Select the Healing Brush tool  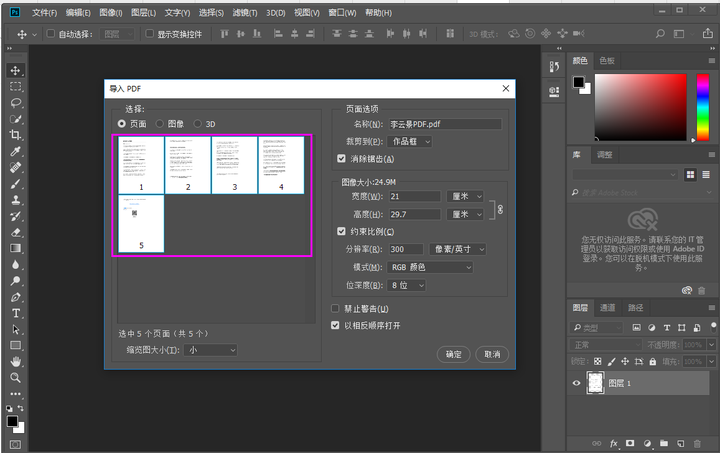point(15,168)
